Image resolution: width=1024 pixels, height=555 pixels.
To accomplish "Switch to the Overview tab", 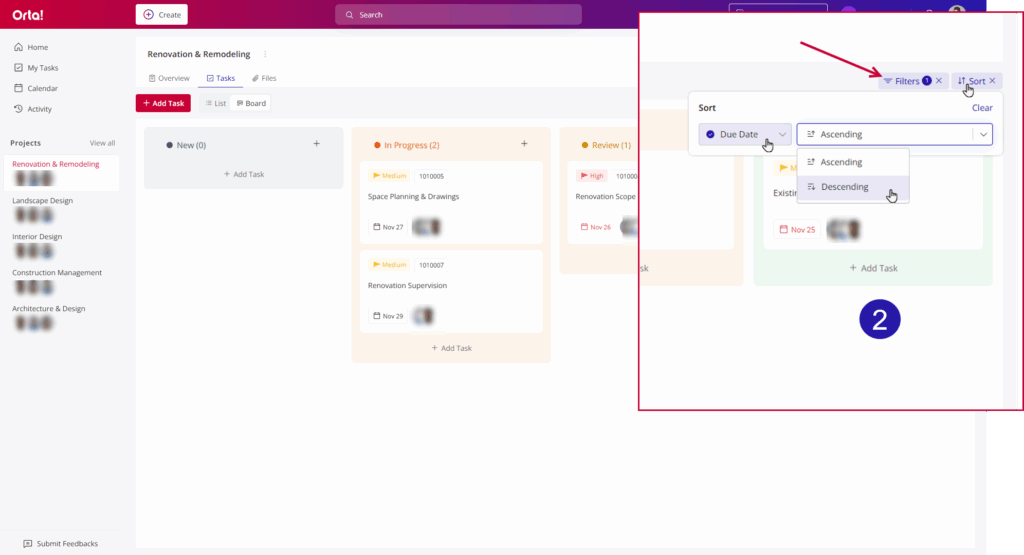I will pos(169,78).
